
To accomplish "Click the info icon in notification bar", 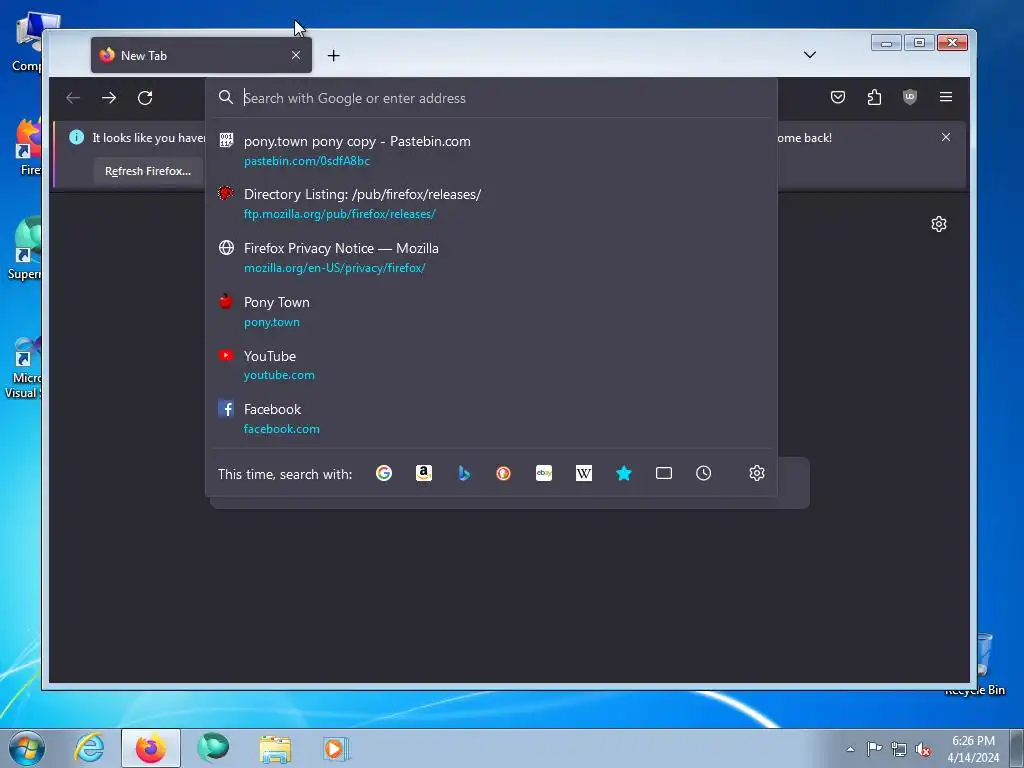I will click(x=76, y=137).
